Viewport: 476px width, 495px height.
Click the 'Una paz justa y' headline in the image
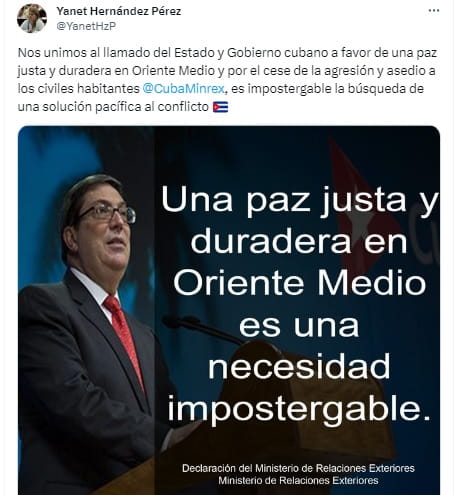(x=299, y=200)
